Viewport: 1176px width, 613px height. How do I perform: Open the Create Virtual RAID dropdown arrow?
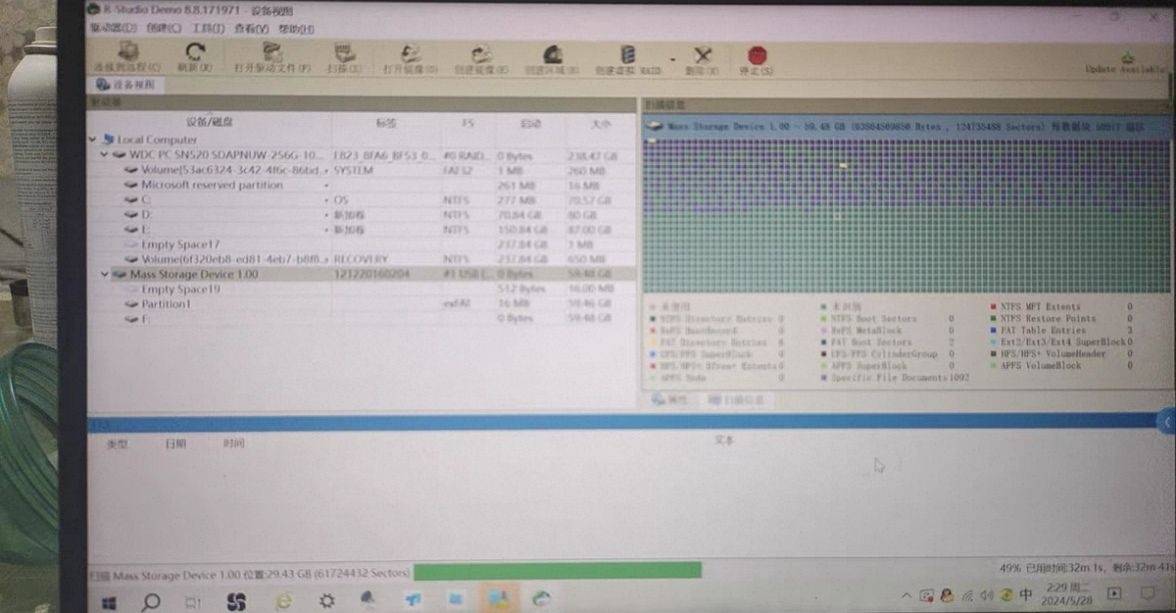click(673, 59)
